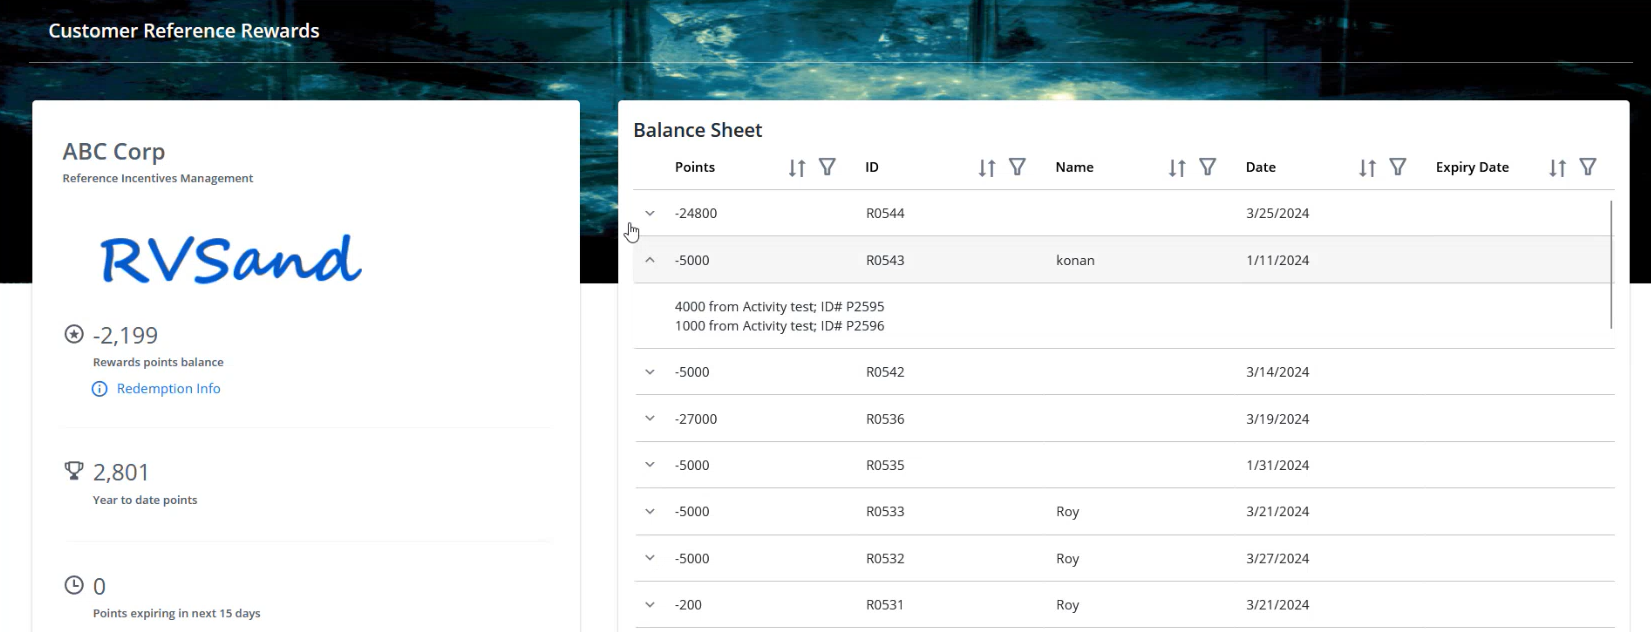
Task: Click Roy in the R0533 row
Action: (1067, 512)
